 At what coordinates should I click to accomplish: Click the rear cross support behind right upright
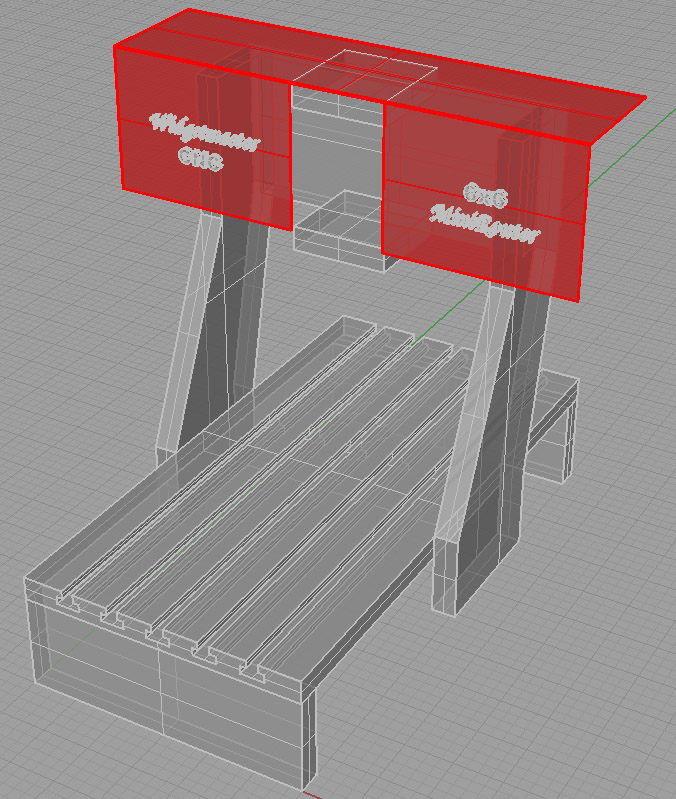551,428
